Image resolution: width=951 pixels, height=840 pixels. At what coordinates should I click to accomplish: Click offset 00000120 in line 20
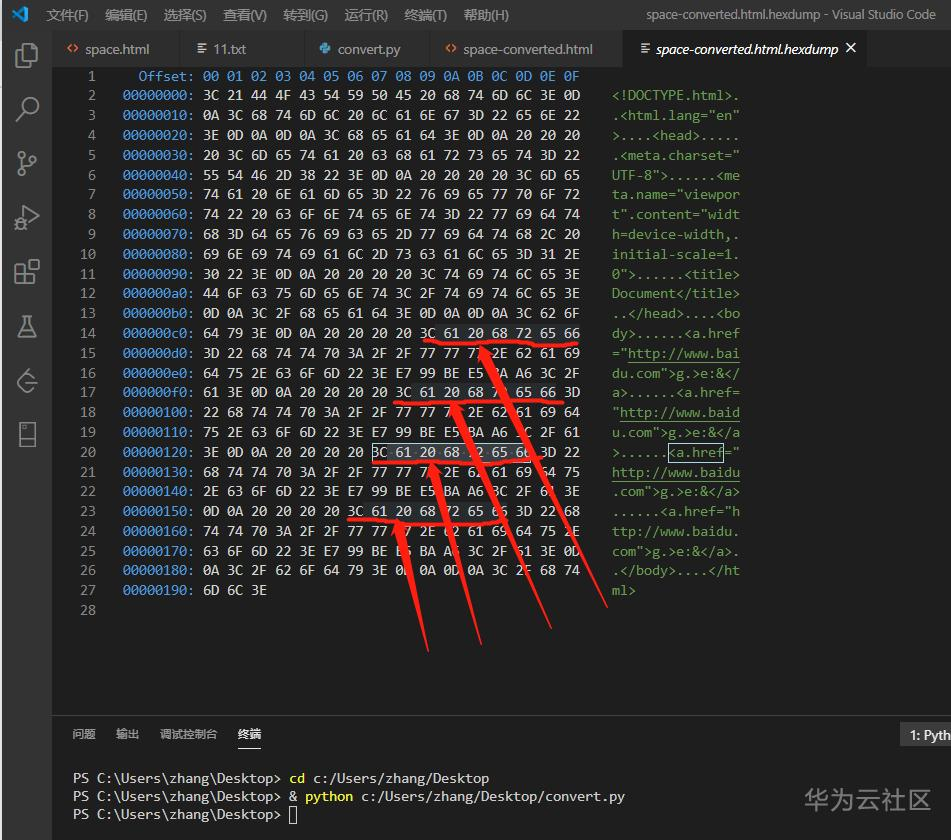tap(158, 452)
